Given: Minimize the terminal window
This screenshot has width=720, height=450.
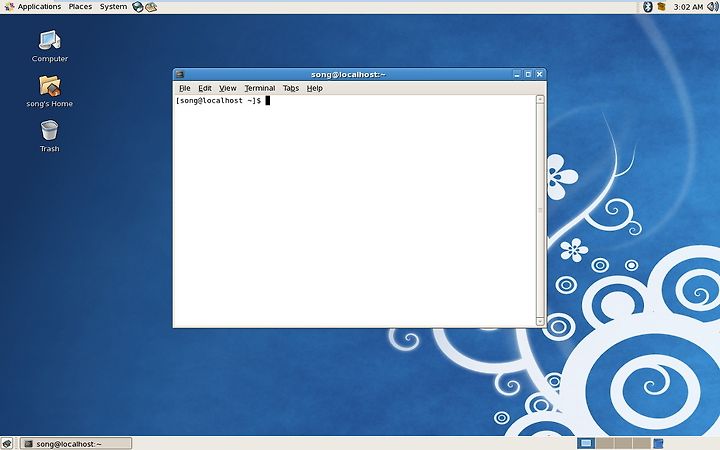Looking at the screenshot, I should click(517, 74).
